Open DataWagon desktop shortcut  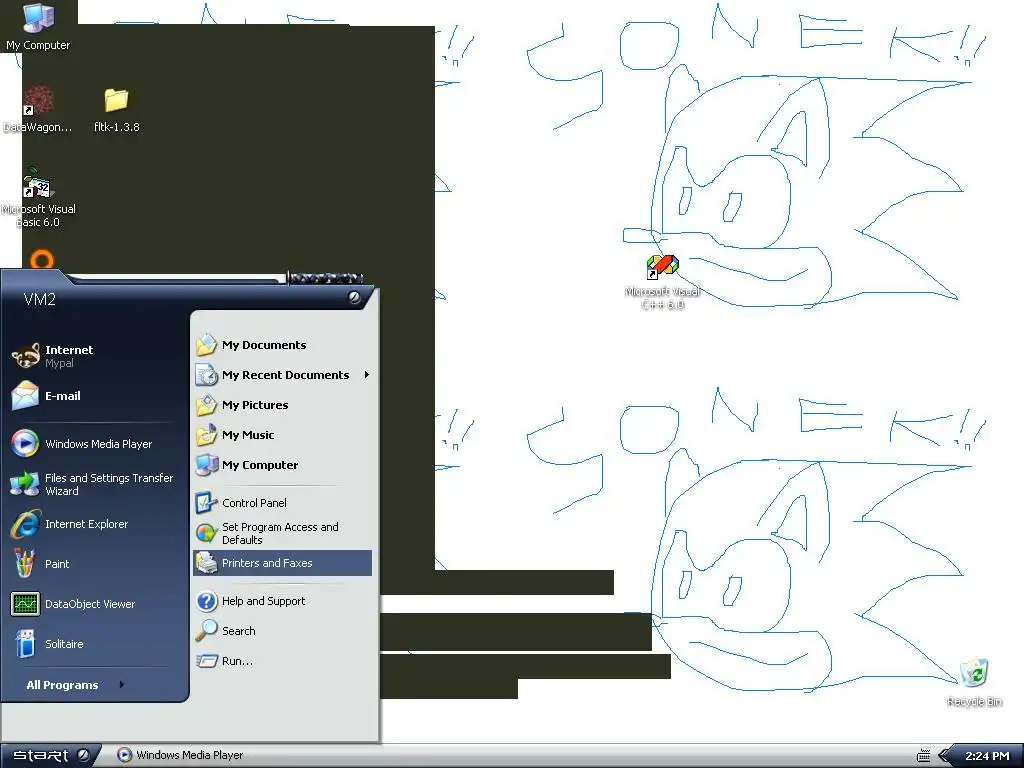(38, 109)
